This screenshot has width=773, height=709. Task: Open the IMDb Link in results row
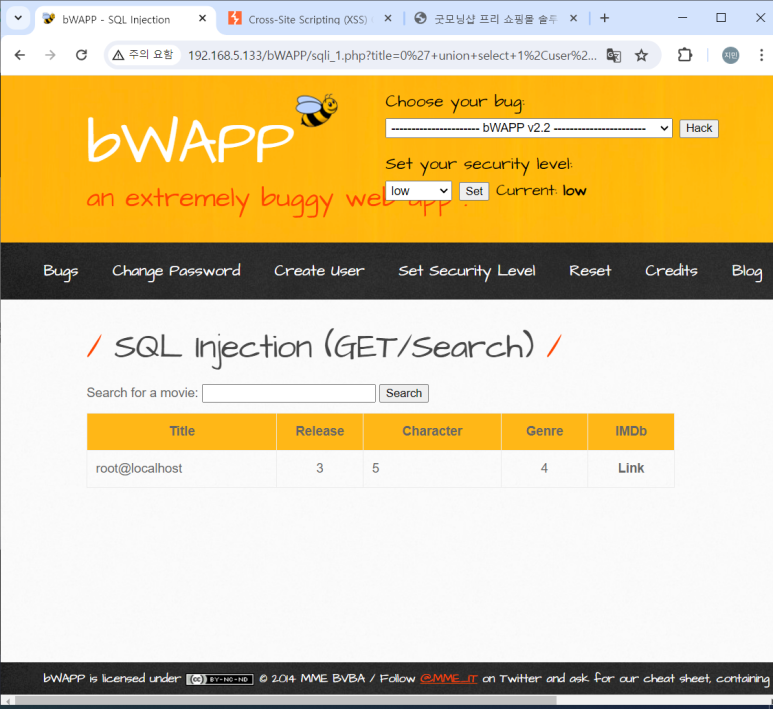631,468
